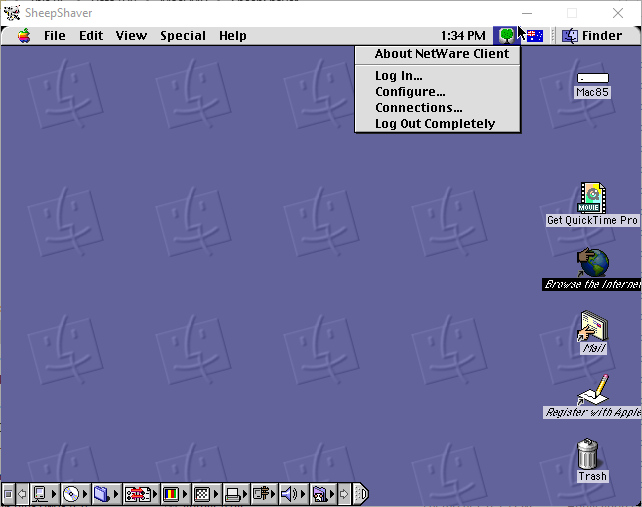
Task: Minimize the SheepShaver window
Action: point(527,13)
